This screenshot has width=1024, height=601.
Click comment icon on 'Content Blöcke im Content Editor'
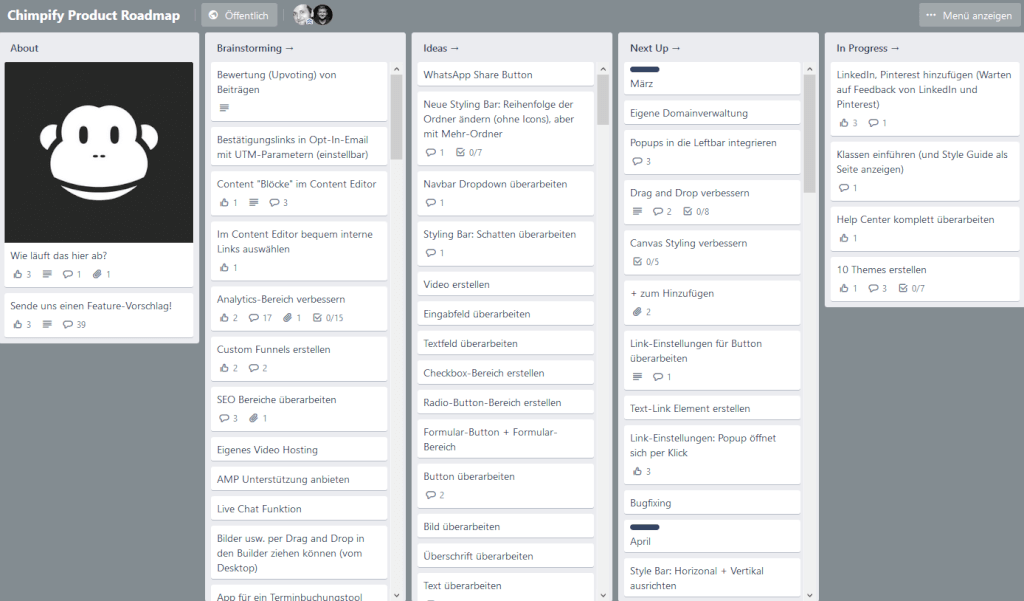tap(274, 203)
